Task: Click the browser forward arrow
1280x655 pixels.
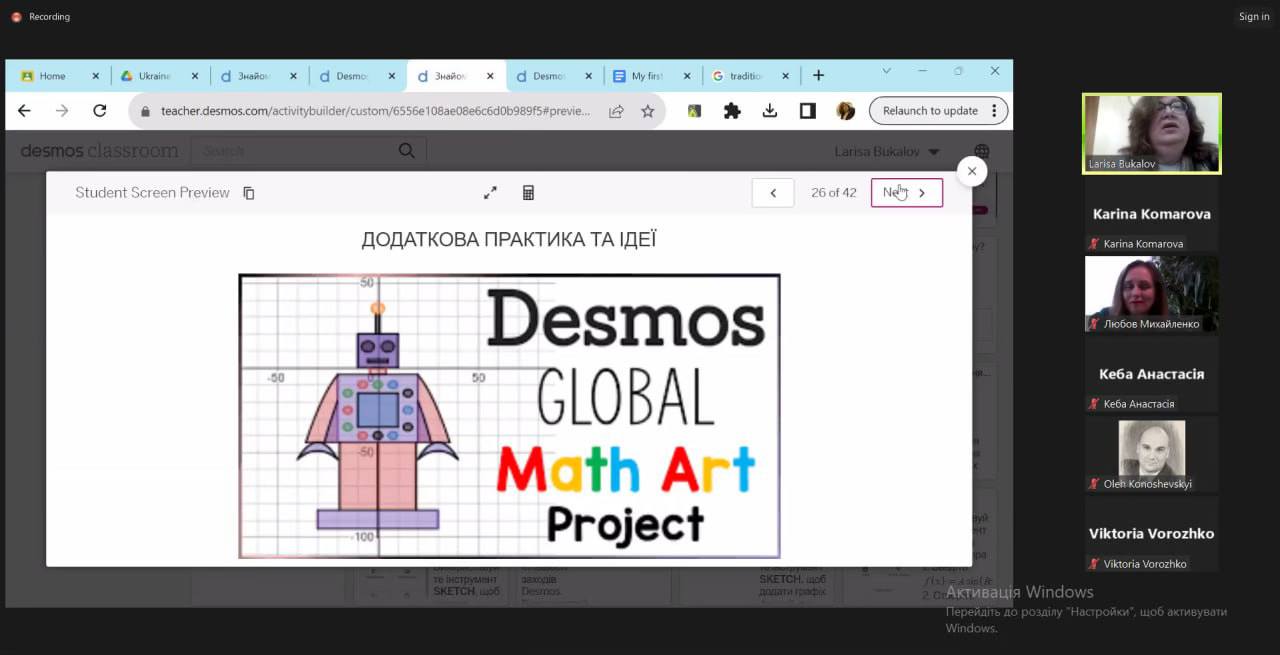Action: (x=62, y=111)
